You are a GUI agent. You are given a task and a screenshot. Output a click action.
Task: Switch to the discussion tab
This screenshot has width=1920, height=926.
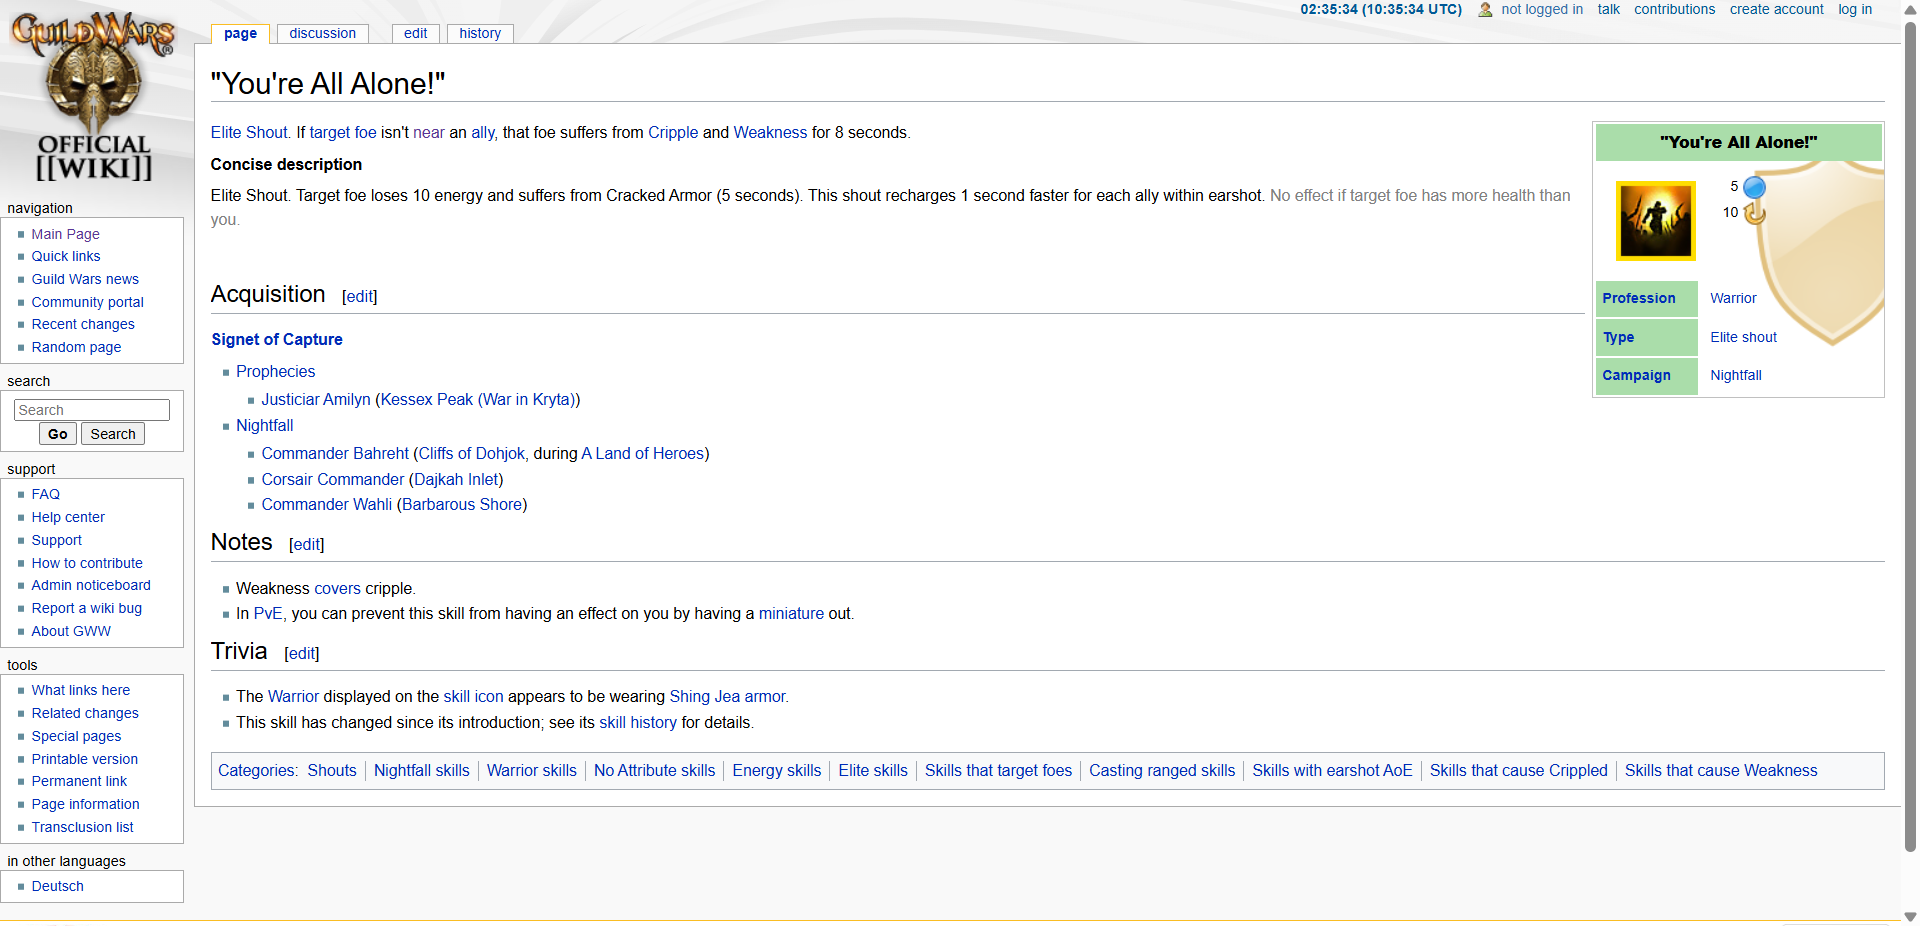coord(323,33)
